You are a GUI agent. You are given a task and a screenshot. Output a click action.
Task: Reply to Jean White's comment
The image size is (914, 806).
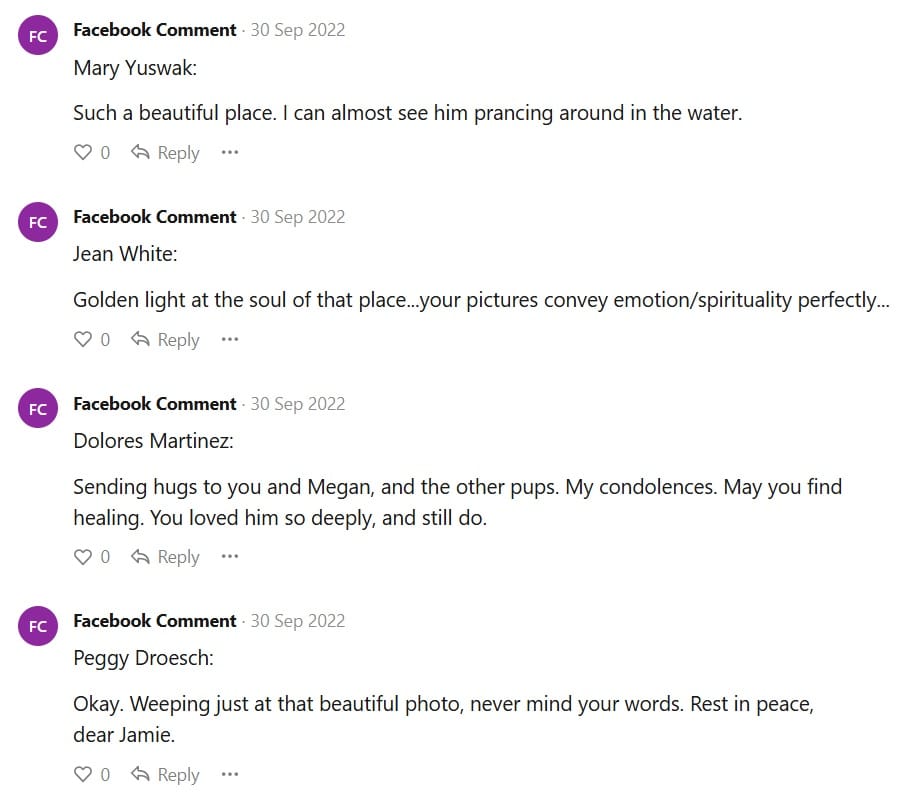coord(166,340)
